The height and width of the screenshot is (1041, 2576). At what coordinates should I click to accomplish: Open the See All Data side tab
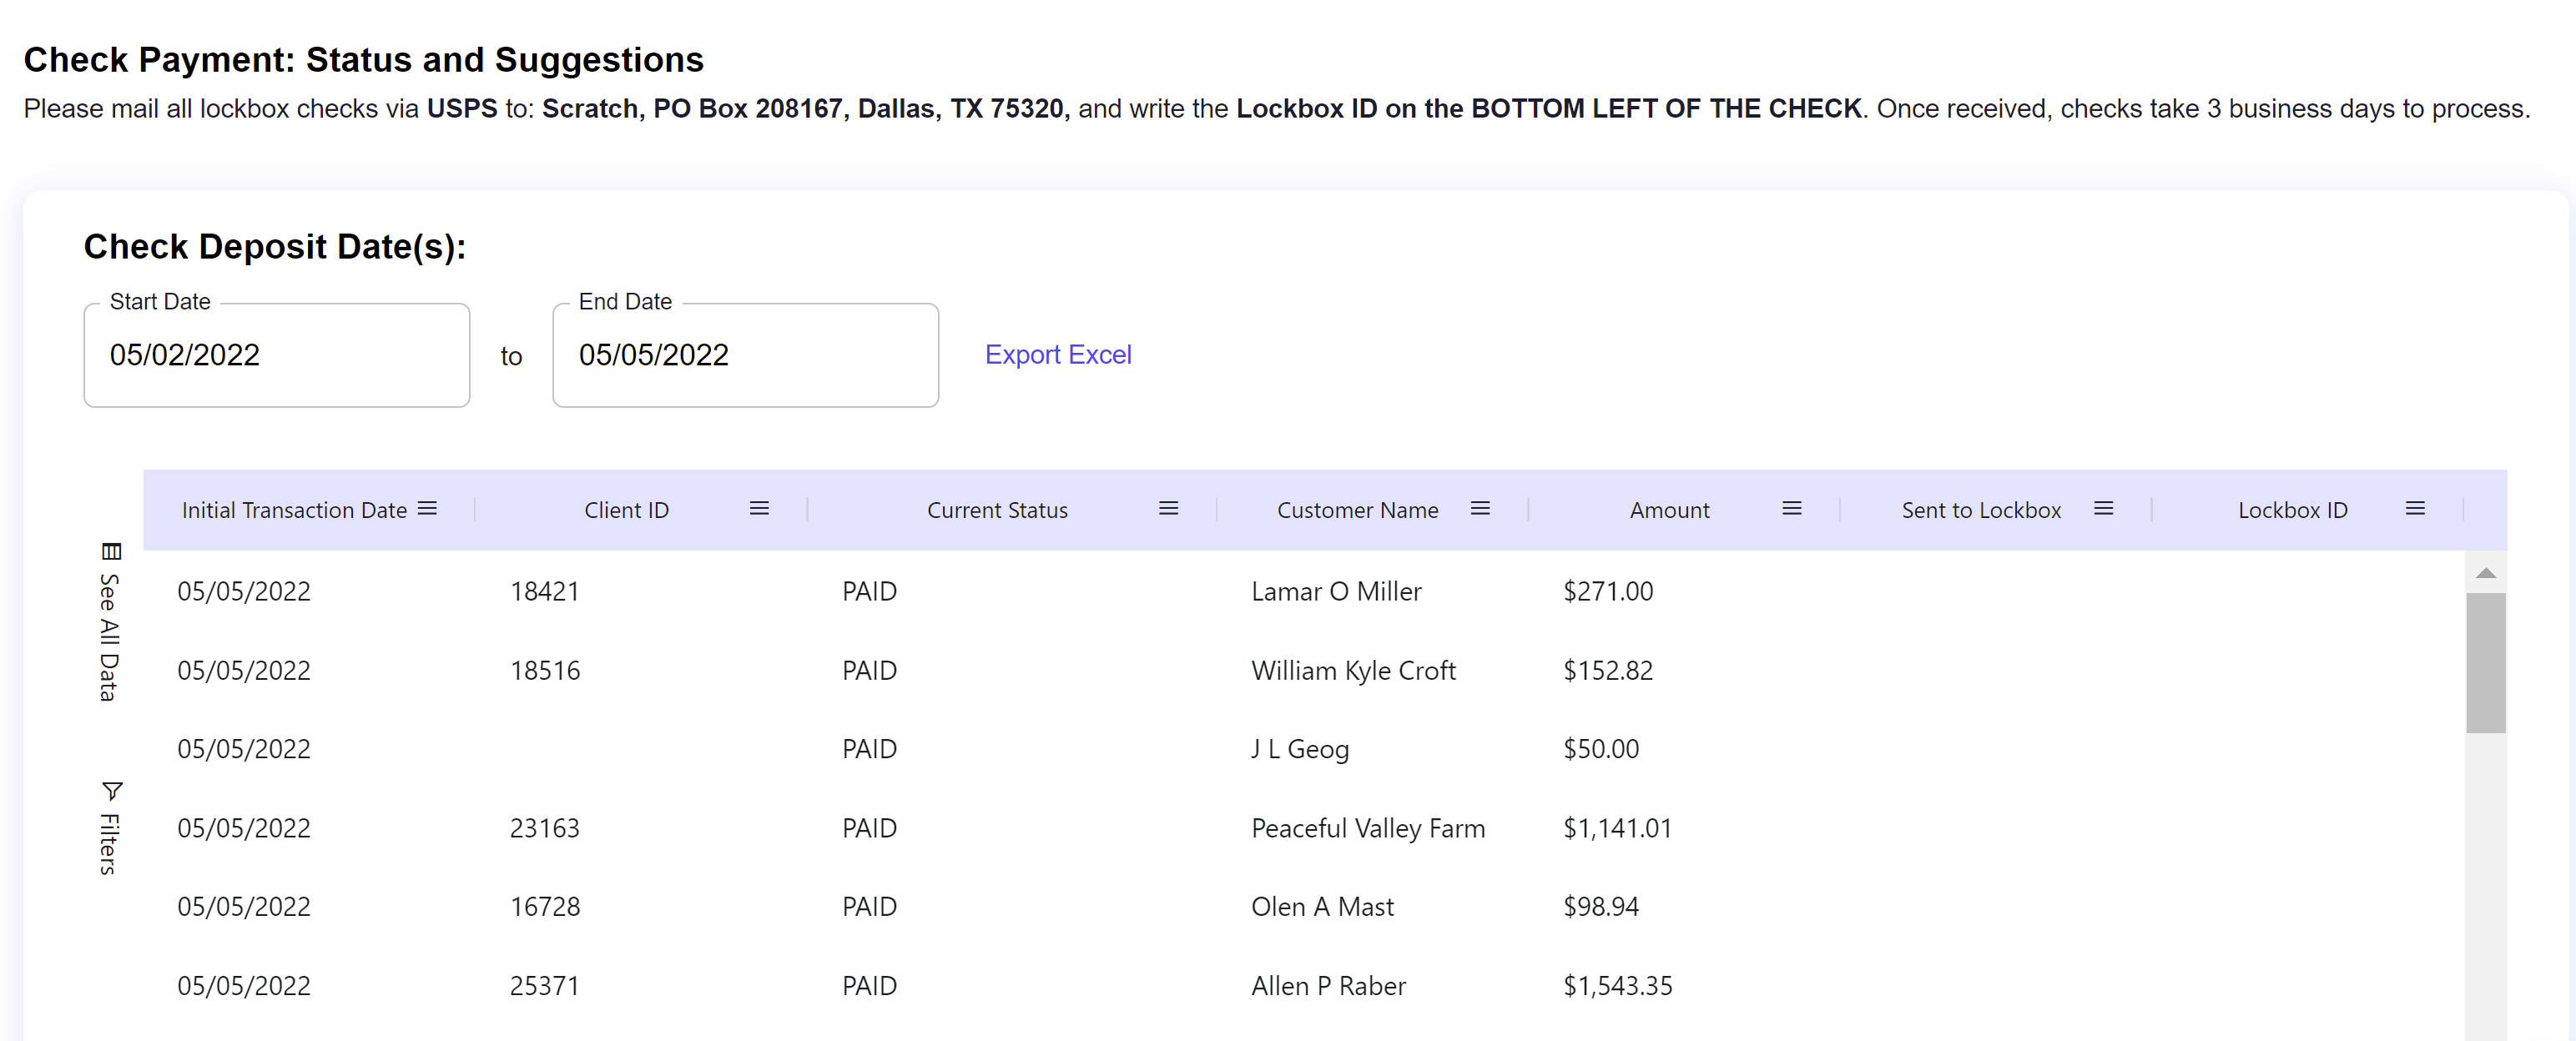click(x=109, y=623)
